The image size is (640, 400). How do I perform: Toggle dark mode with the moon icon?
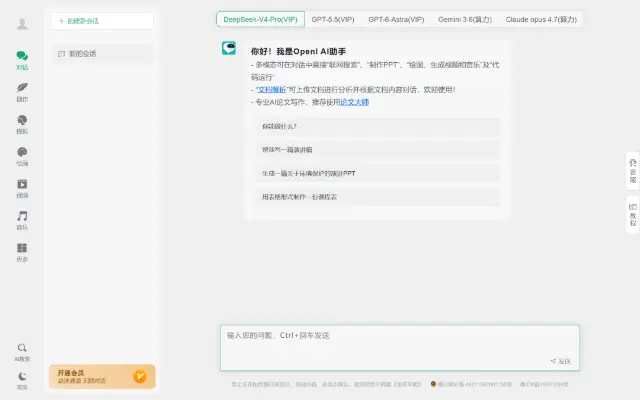click(x=22, y=376)
